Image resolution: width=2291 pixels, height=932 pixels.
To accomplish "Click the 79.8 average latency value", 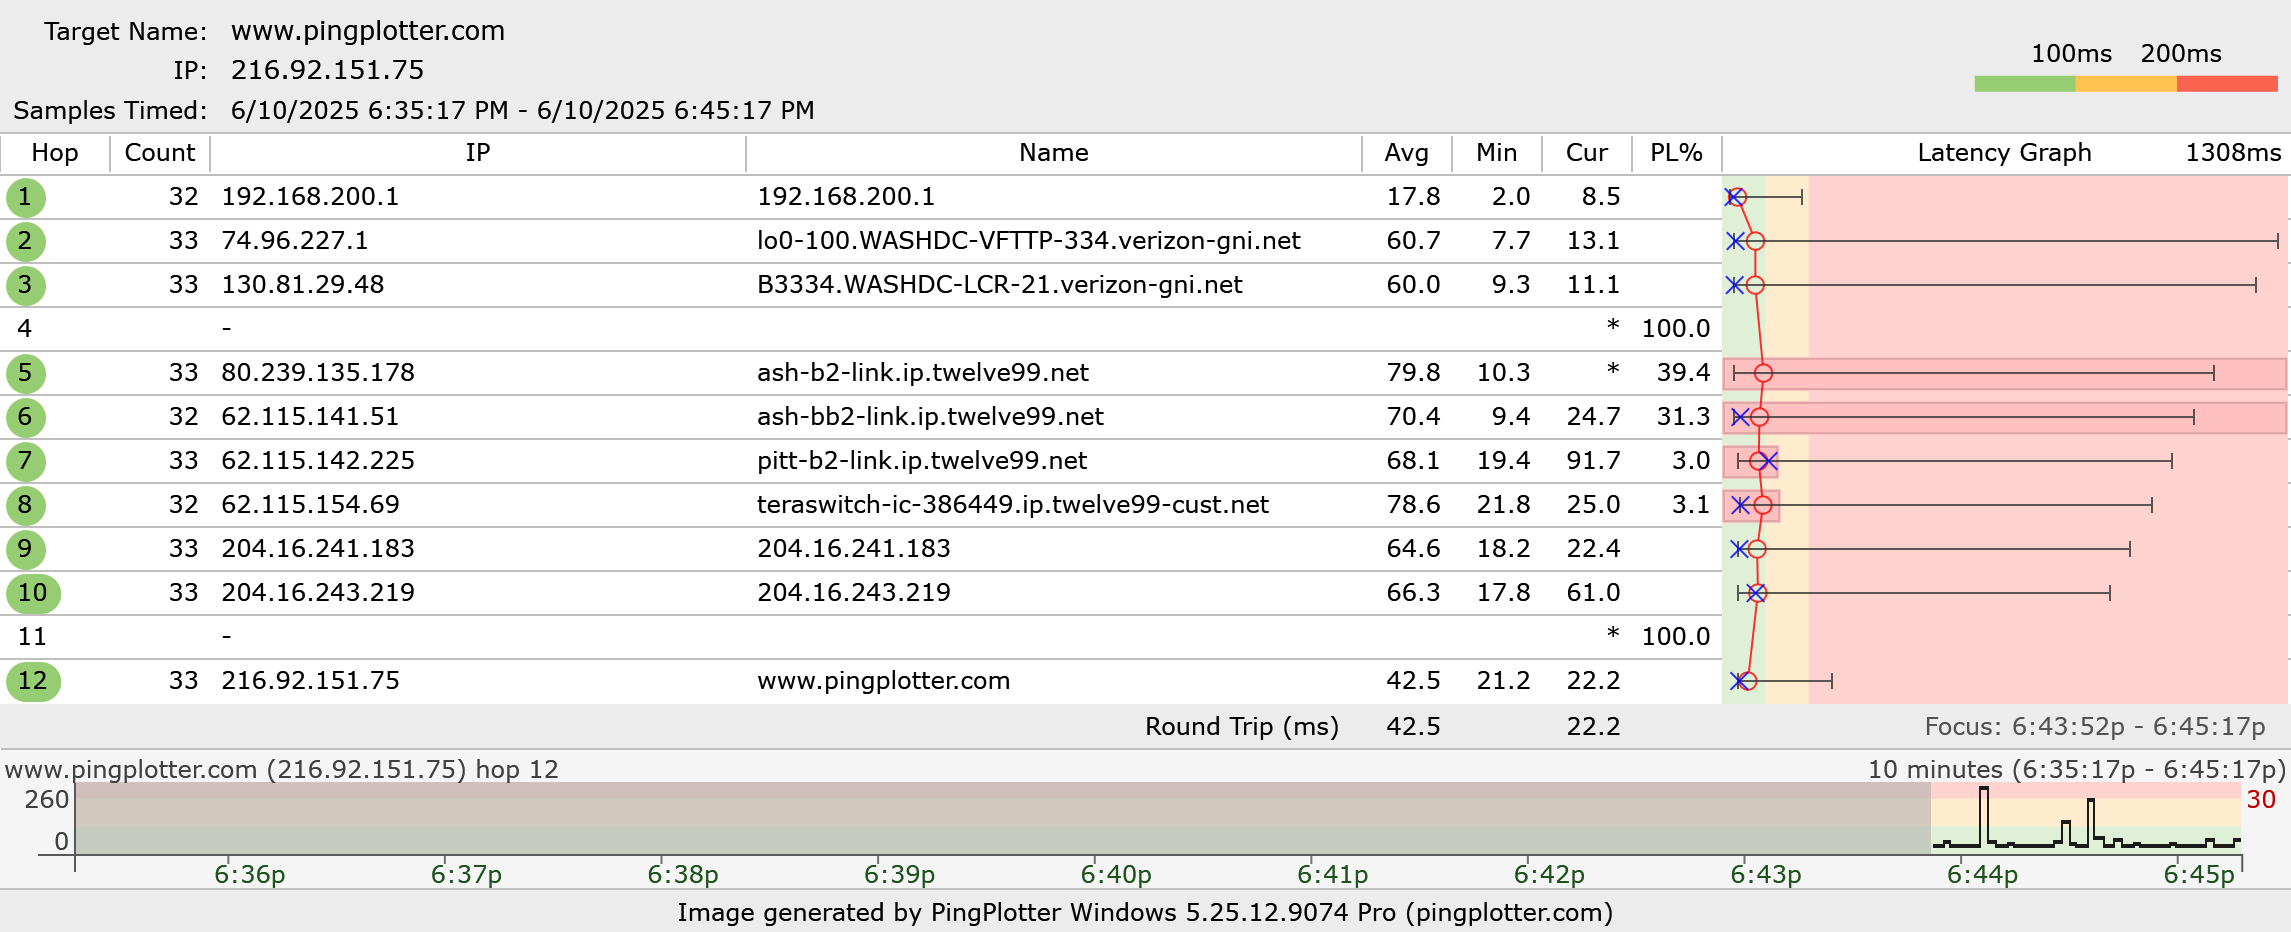I will pyautogui.click(x=1413, y=373).
